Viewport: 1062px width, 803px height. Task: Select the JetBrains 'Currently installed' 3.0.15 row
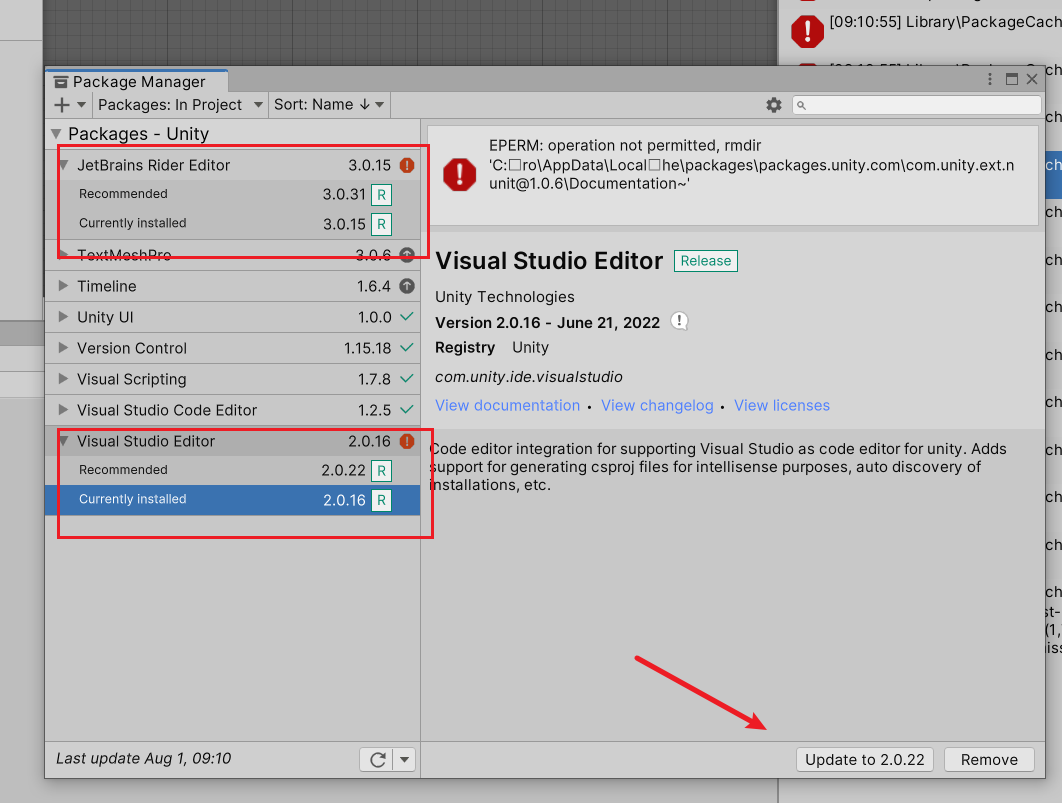[232, 224]
